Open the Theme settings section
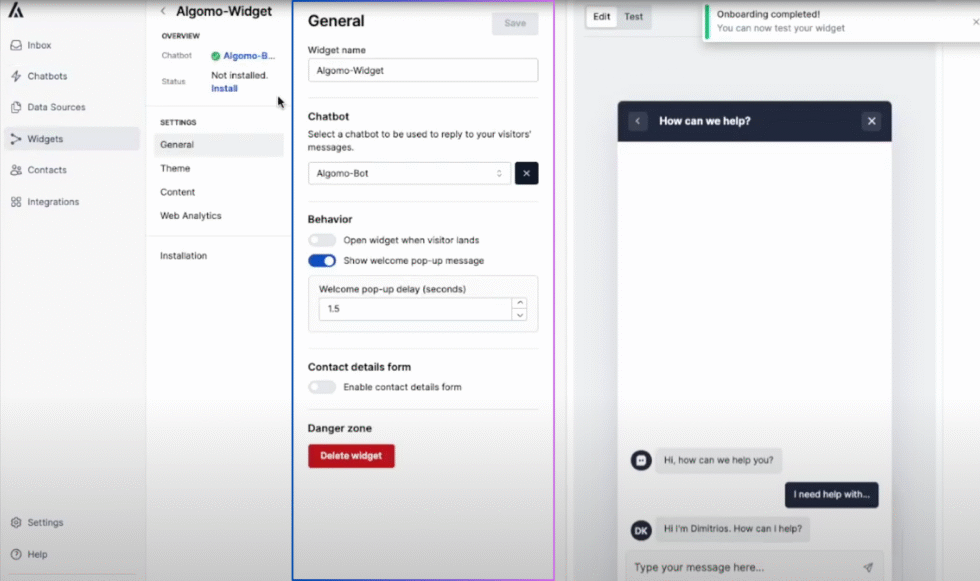Screen dimensions: 980x581 point(173,168)
